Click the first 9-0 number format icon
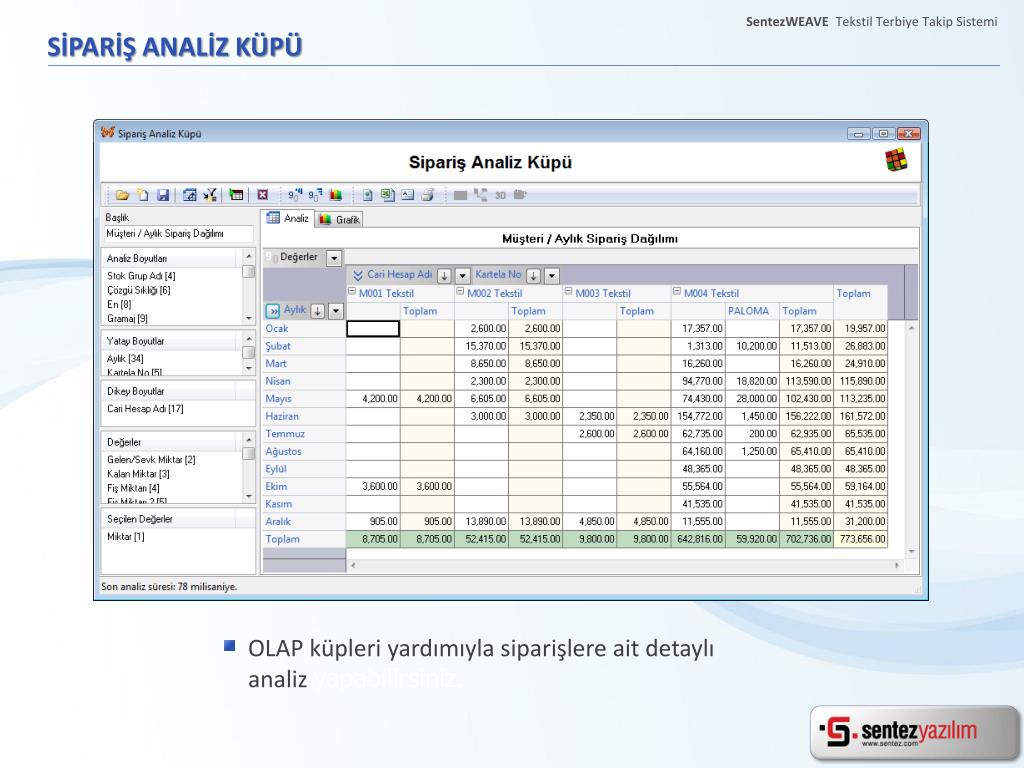The width and height of the screenshot is (1024, 768). (295, 195)
